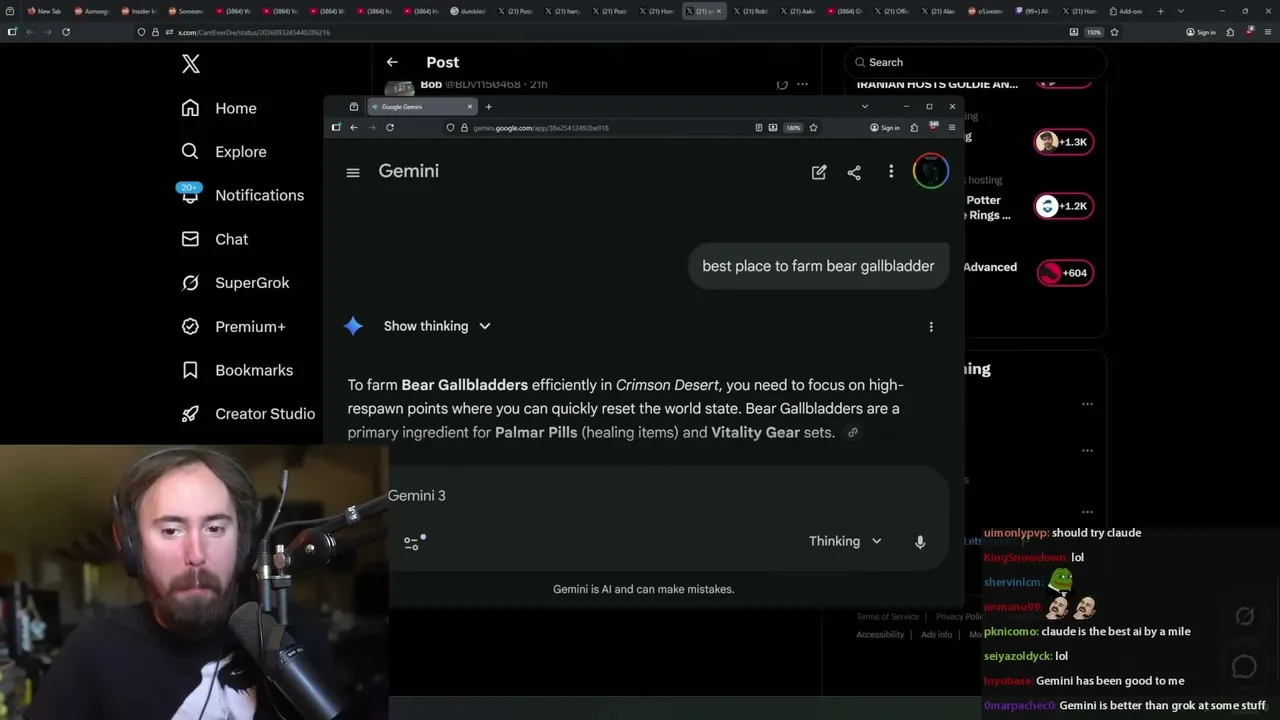Click the 'best place to farm bear gallbladder' prompt bubble
This screenshot has height=720, width=1280.
[x=818, y=267]
